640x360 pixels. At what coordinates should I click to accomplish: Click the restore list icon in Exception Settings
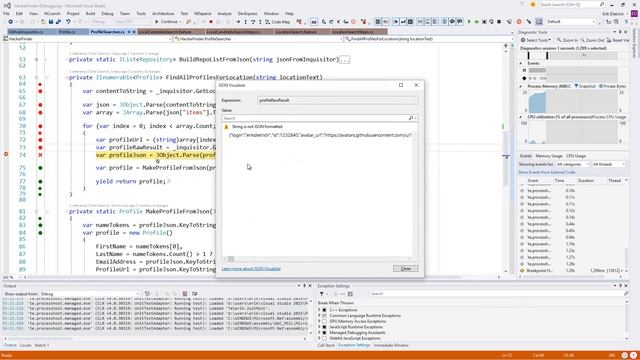click(350, 294)
